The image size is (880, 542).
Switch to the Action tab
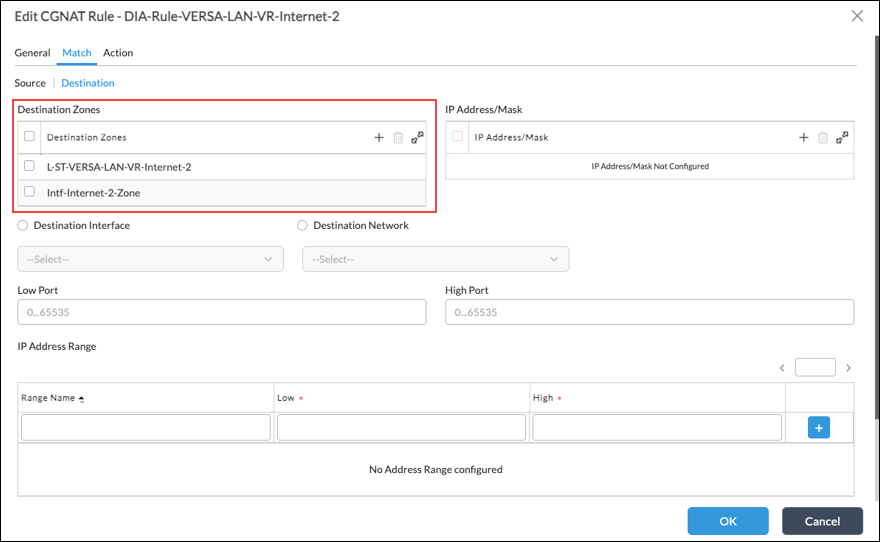(118, 53)
